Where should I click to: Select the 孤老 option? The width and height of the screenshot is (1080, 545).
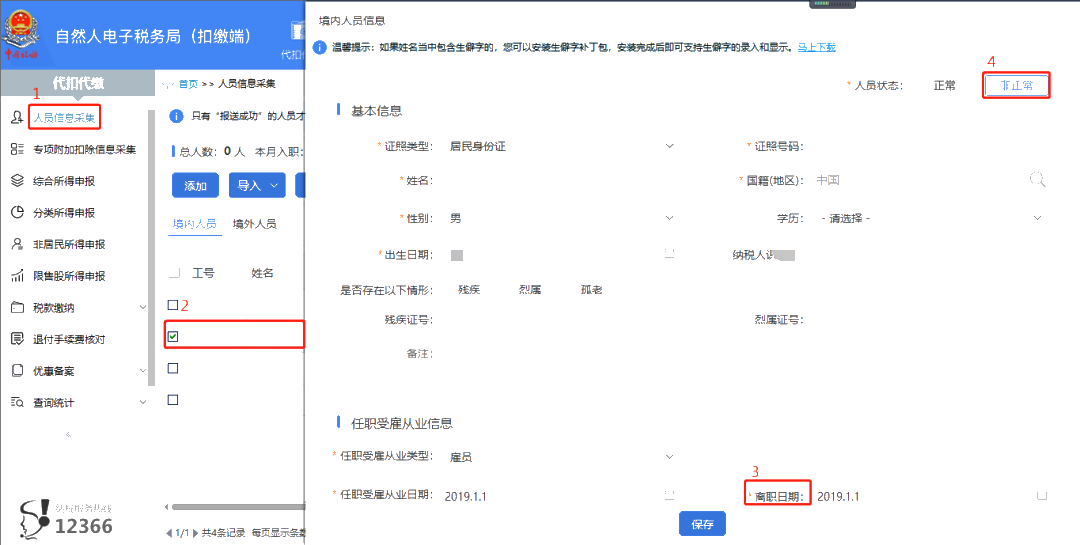(591, 290)
